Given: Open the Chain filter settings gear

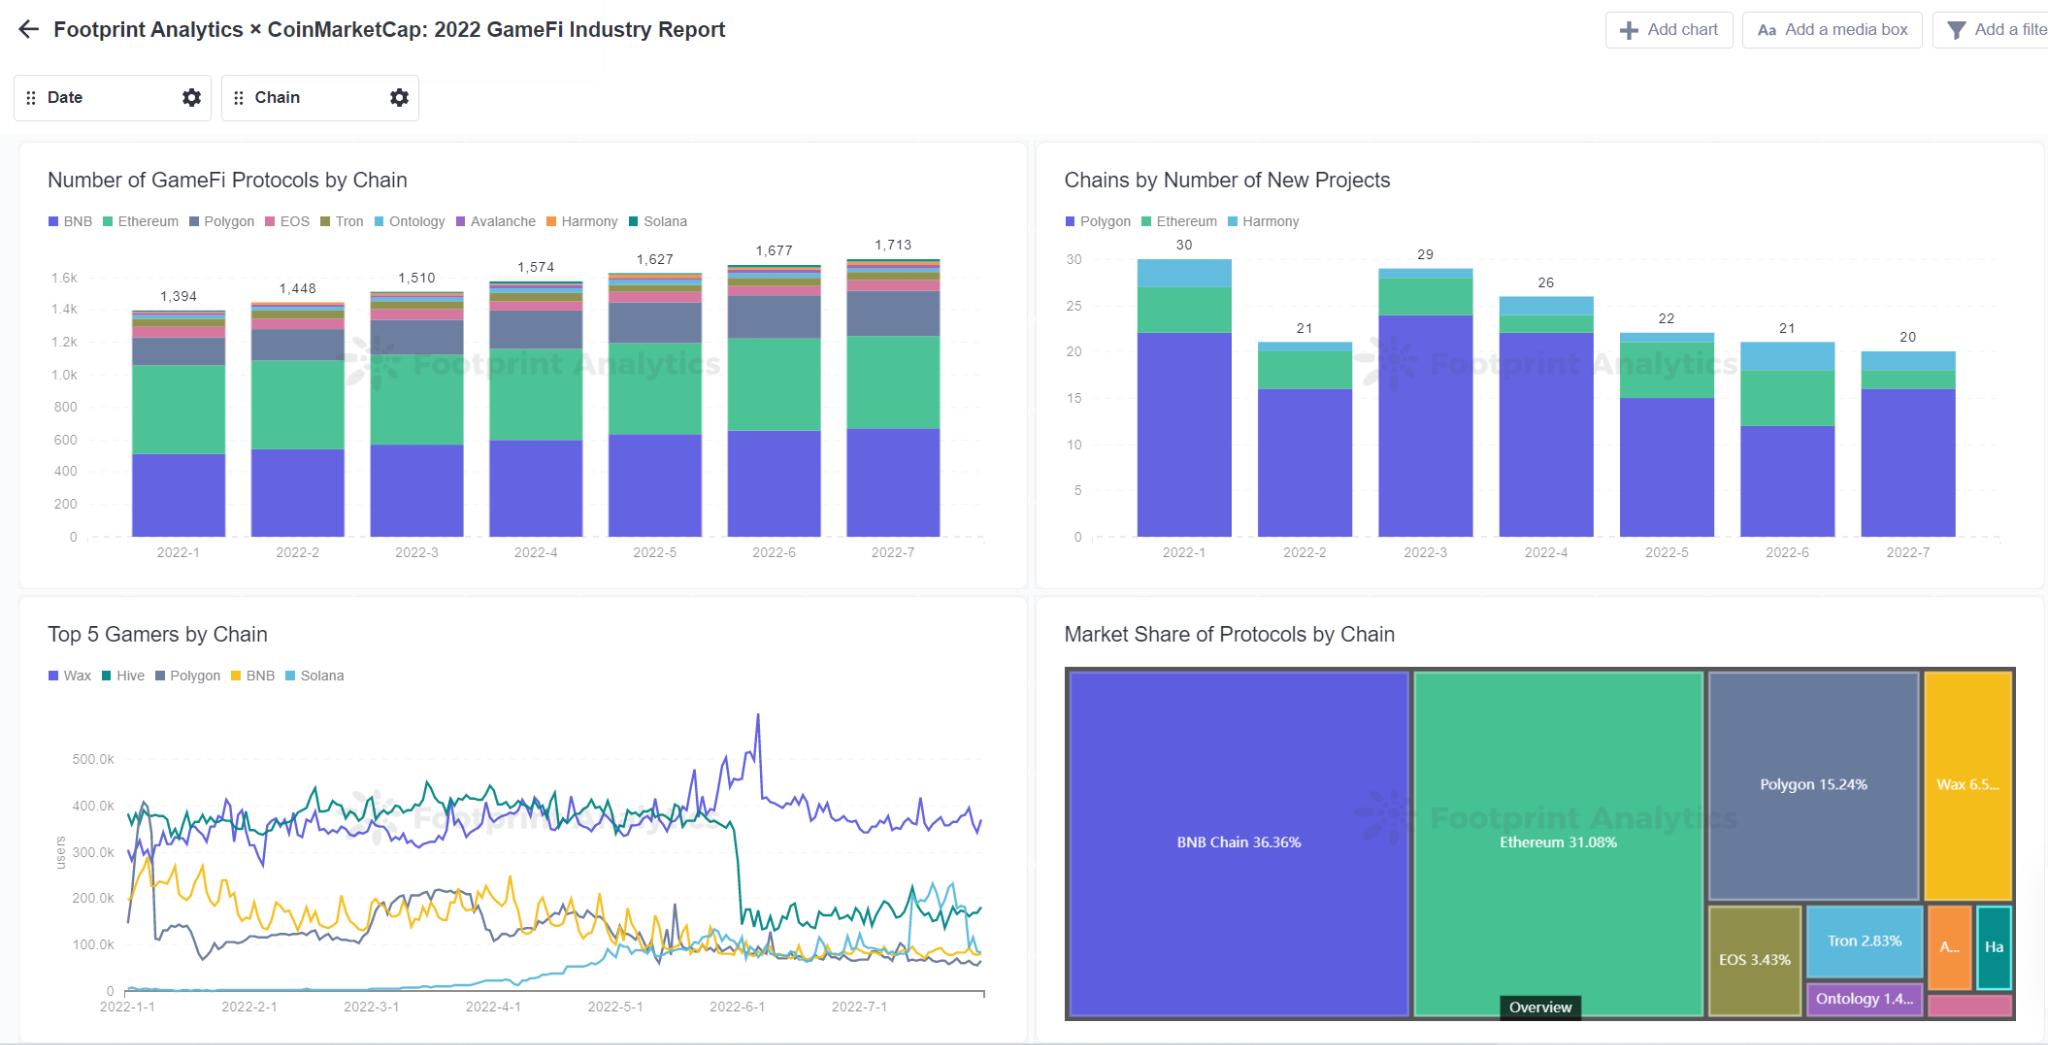Looking at the screenshot, I should [399, 97].
